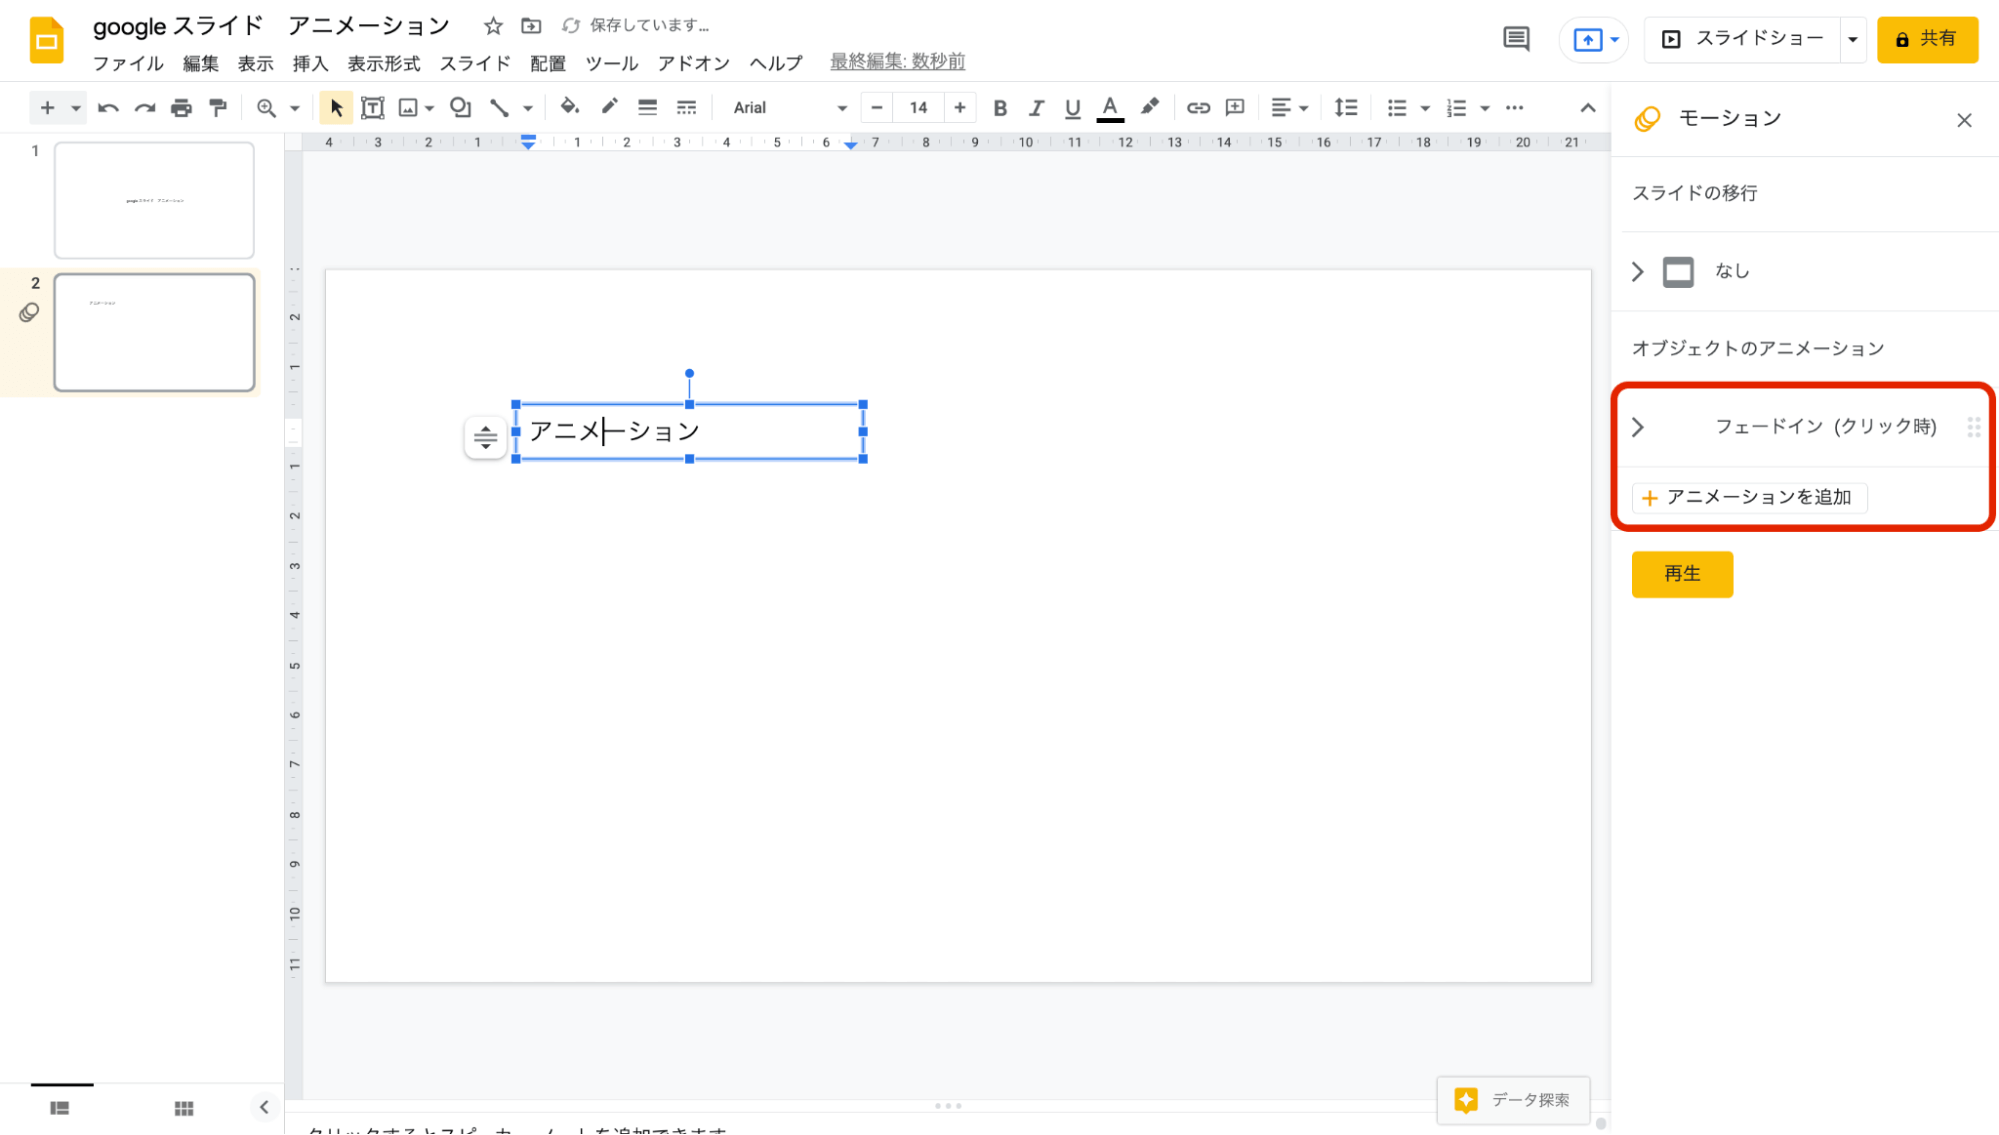This screenshot has height=1135, width=1999.
Task: Open the comment history icon
Action: tap(1516, 39)
